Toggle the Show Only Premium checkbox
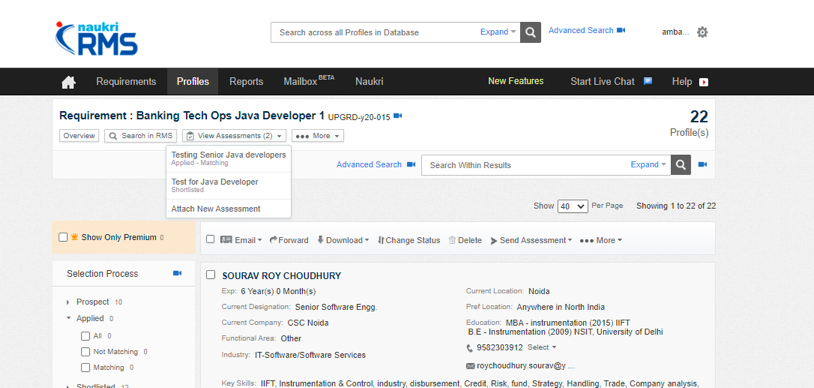This screenshot has width=814, height=388. click(x=63, y=237)
